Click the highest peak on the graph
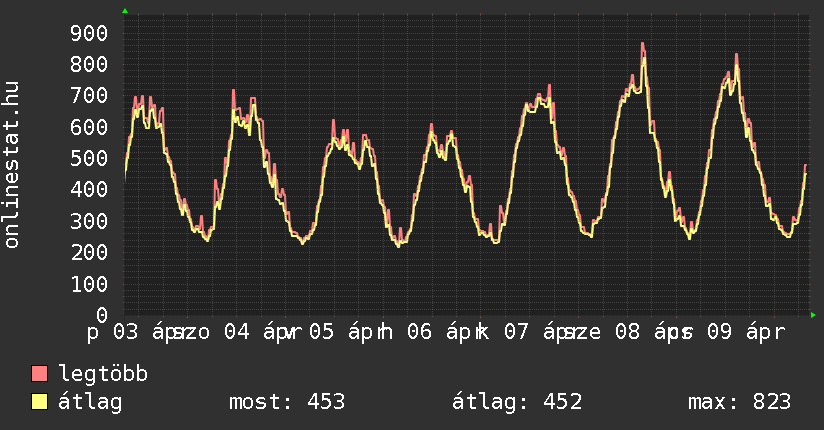 643,44
